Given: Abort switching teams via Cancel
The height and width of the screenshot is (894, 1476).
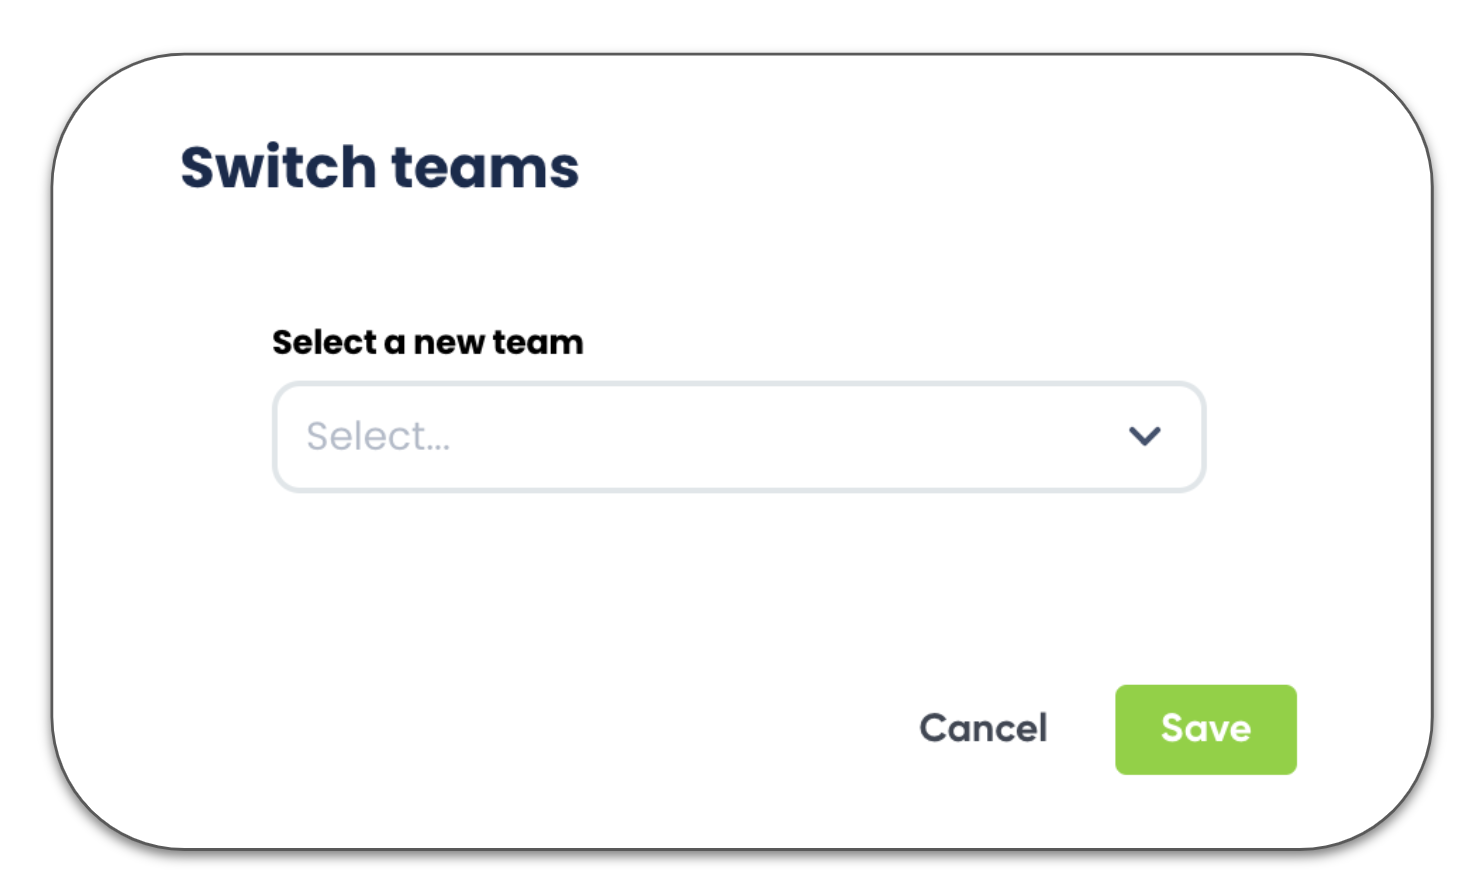Looking at the screenshot, I should (983, 729).
